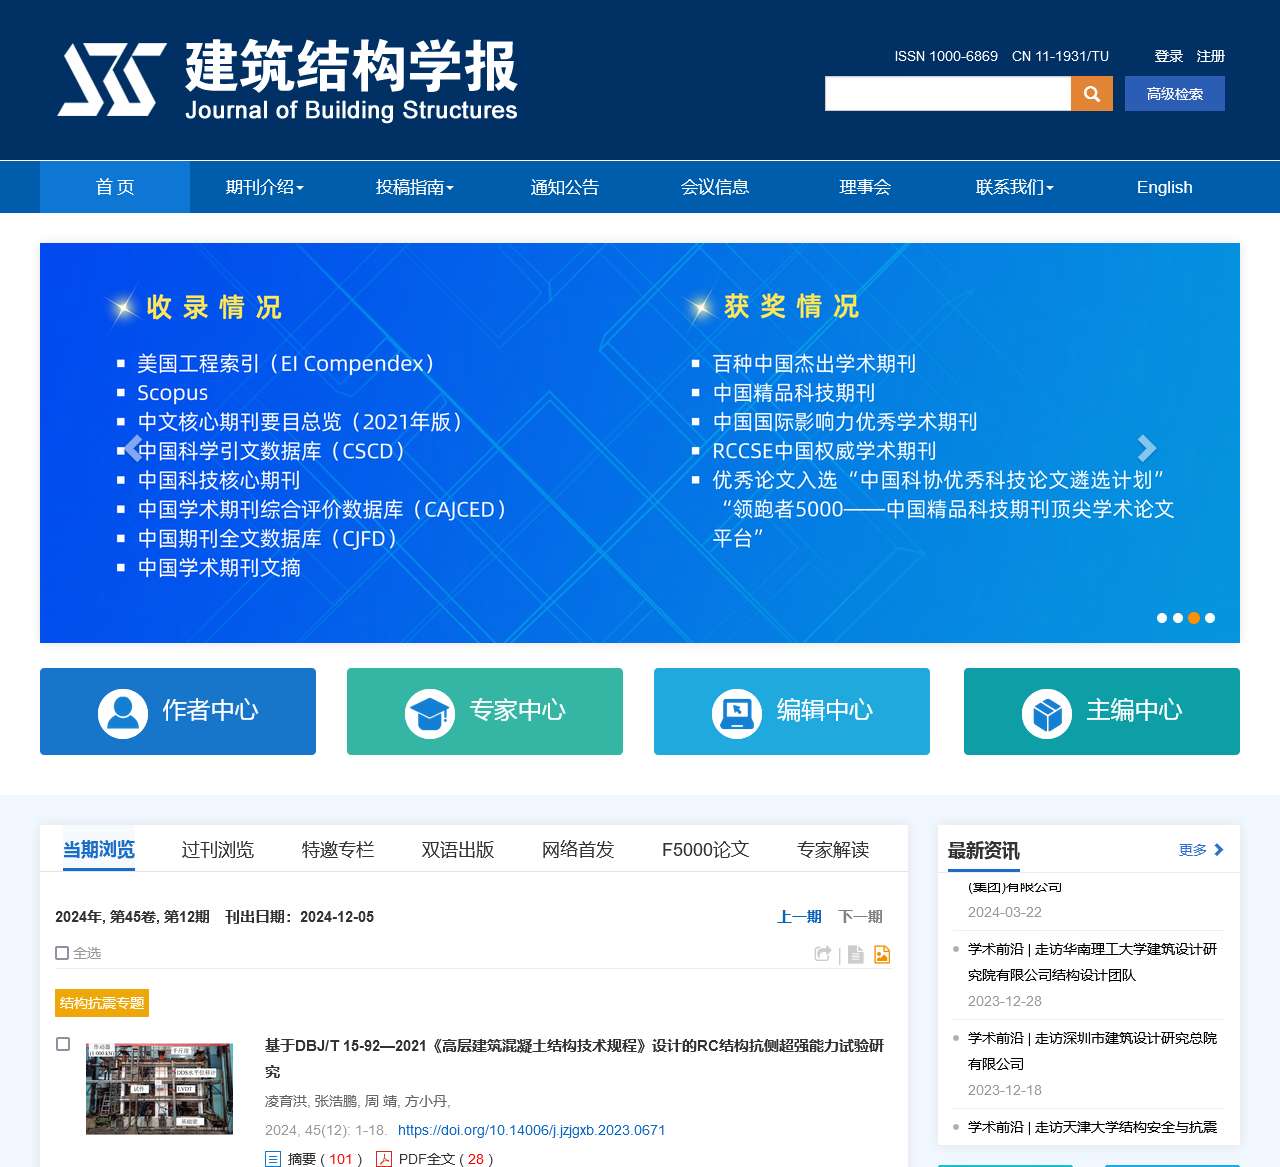Select the second banner pagination dot

tap(1178, 618)
